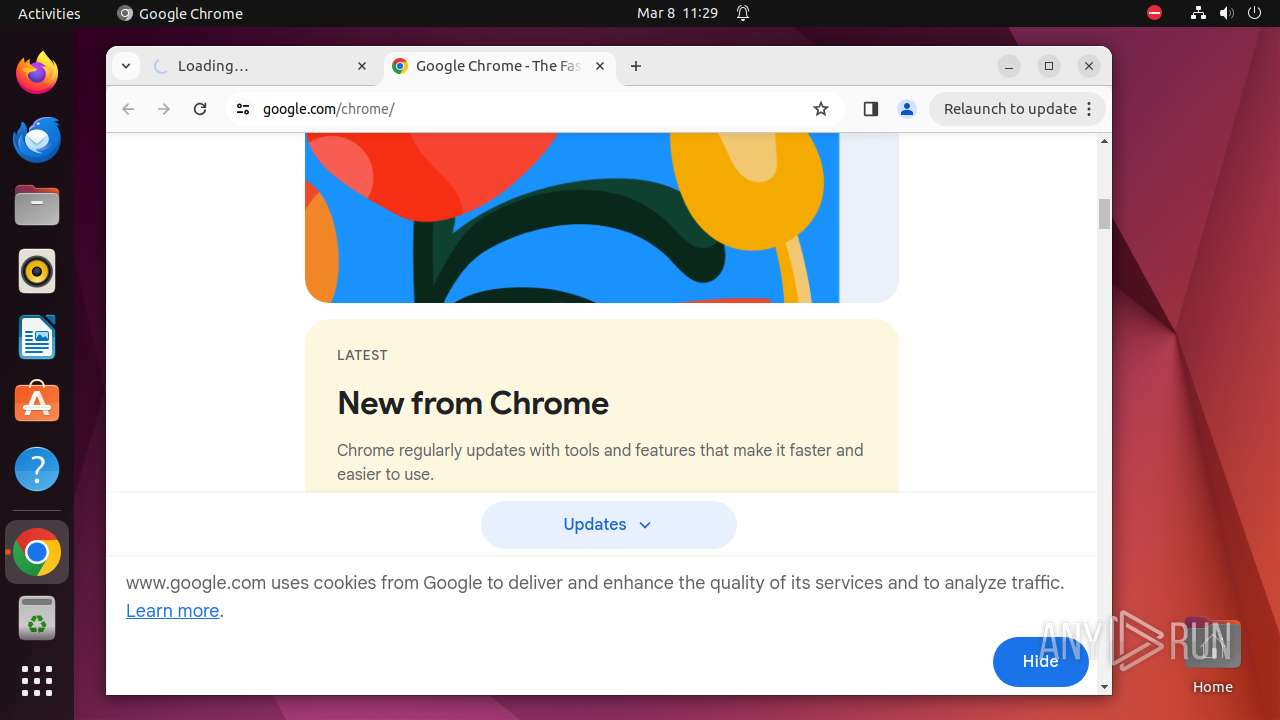1280x720 pixels.
Task: Open power menu in system tray
Action: (x=1255, y=13)
